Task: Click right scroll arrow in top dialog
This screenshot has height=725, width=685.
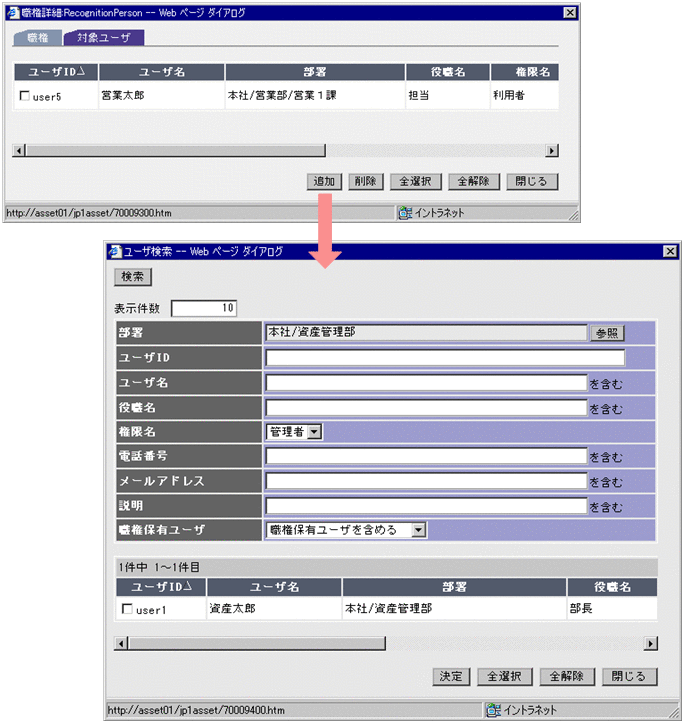Action: pyautogui.click(x=552, y=151)
